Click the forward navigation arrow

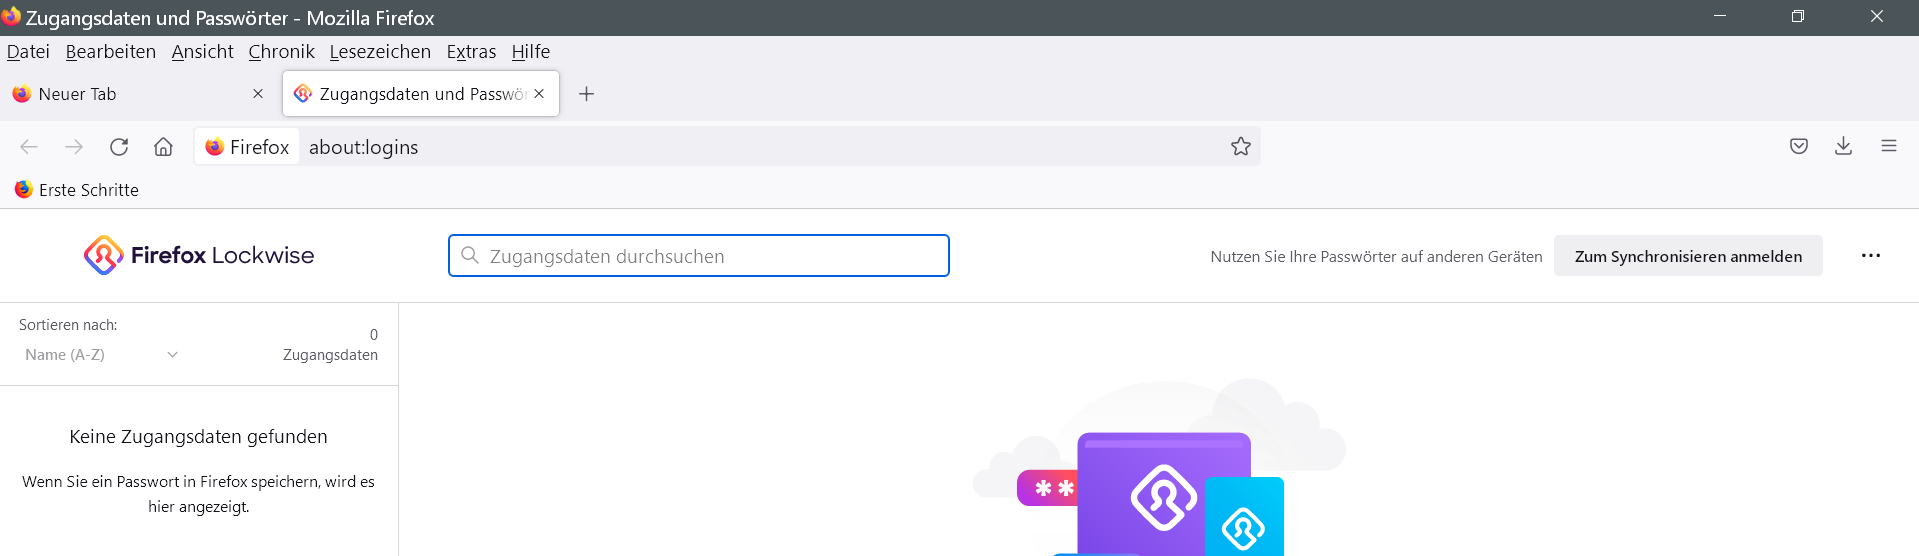click(74, 147)
